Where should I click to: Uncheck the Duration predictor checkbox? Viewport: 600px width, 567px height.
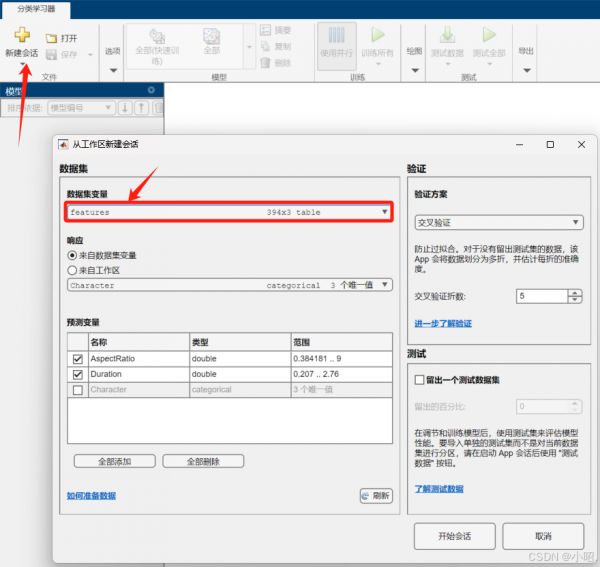(x=78, y=374)
